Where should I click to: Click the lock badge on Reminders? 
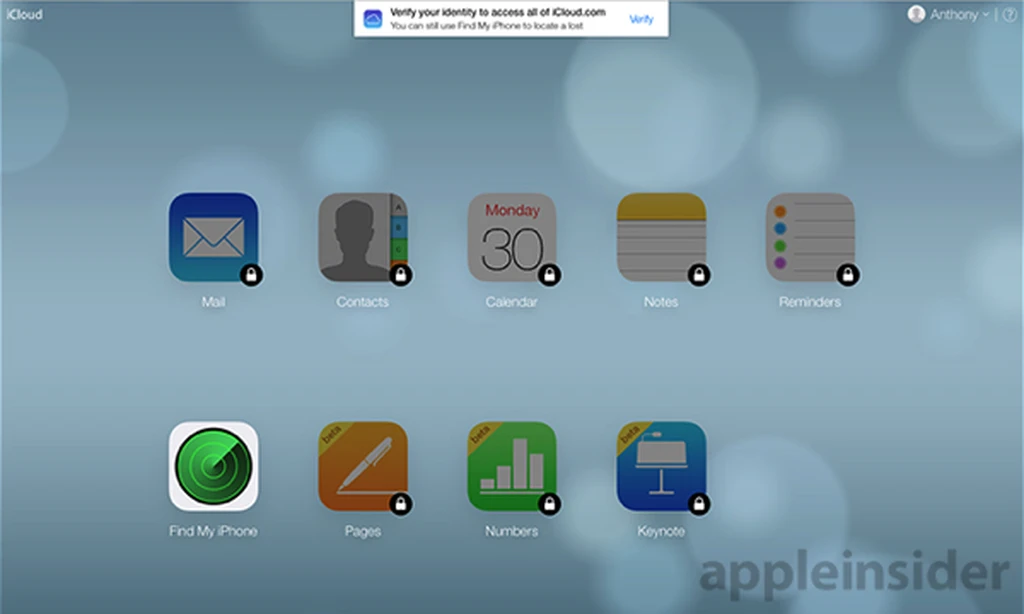848,275
